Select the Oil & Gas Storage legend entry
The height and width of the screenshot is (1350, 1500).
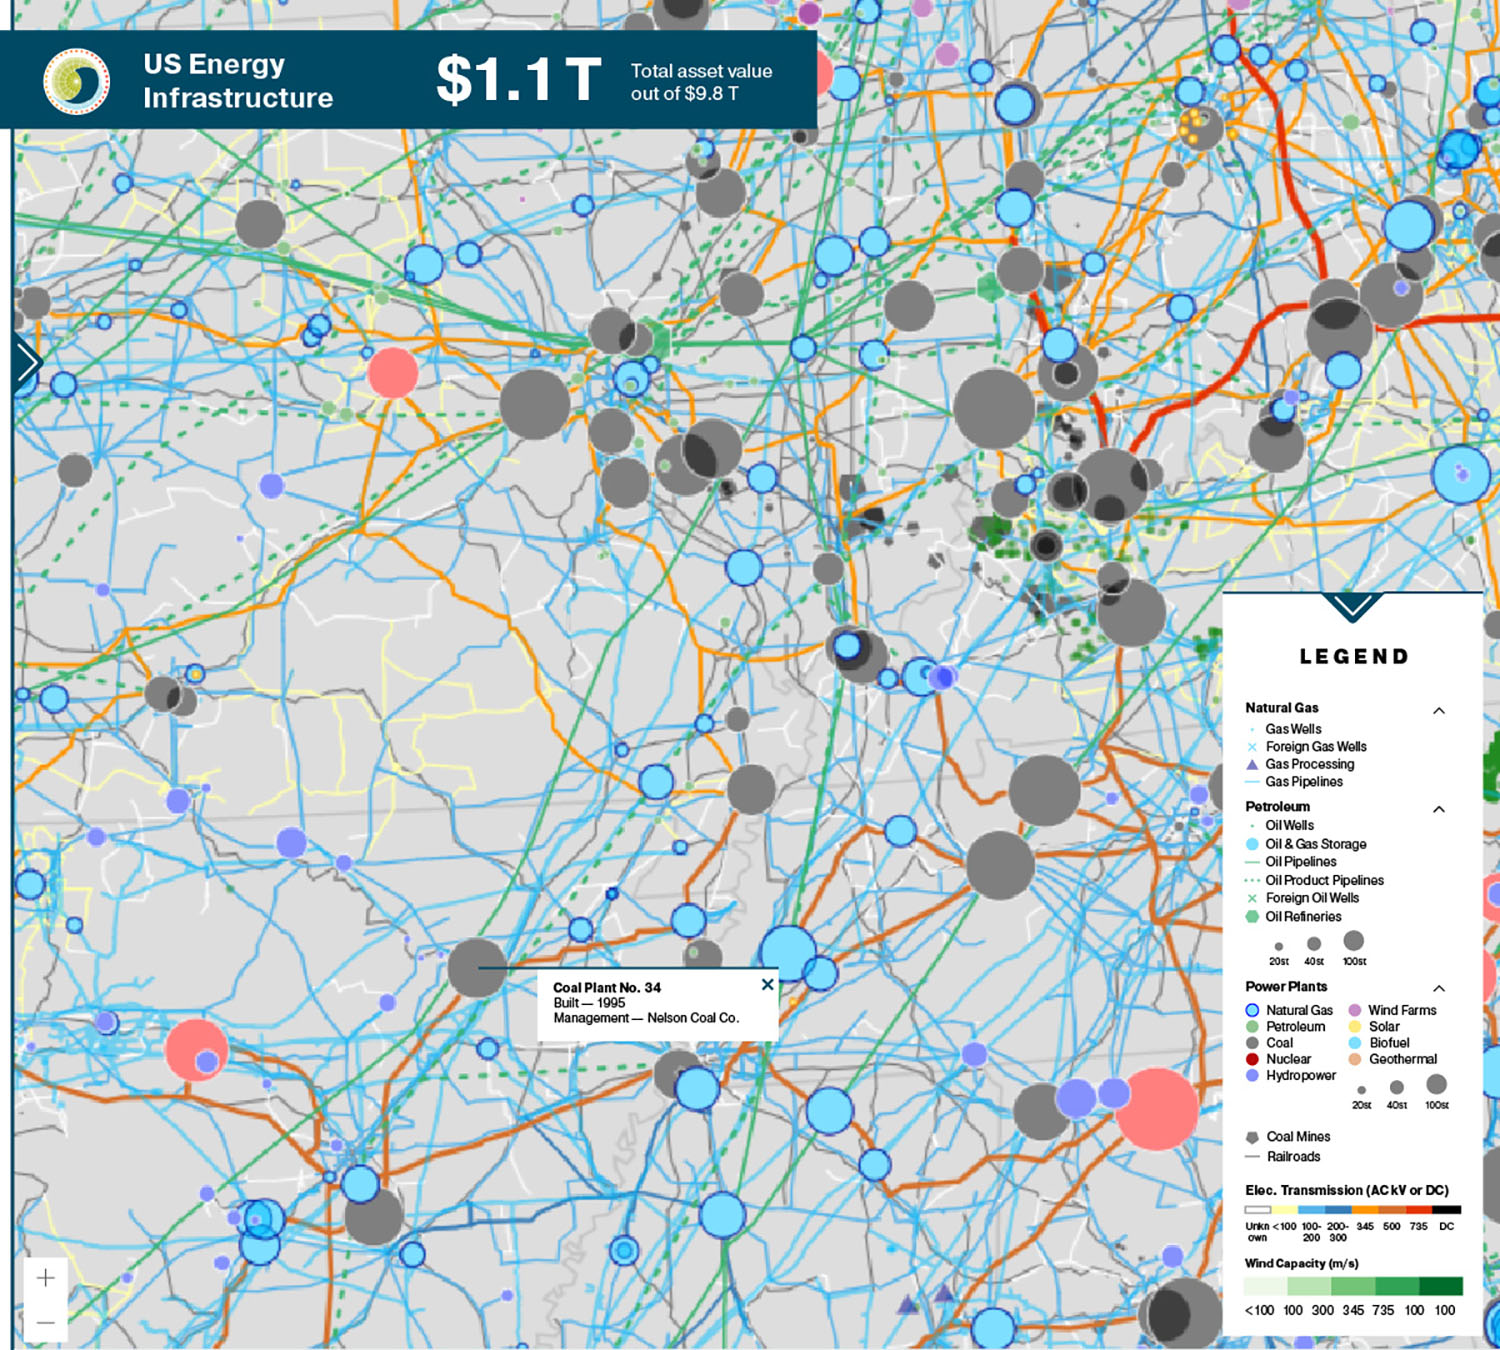pyautogui.click(x=1315, y=844)
